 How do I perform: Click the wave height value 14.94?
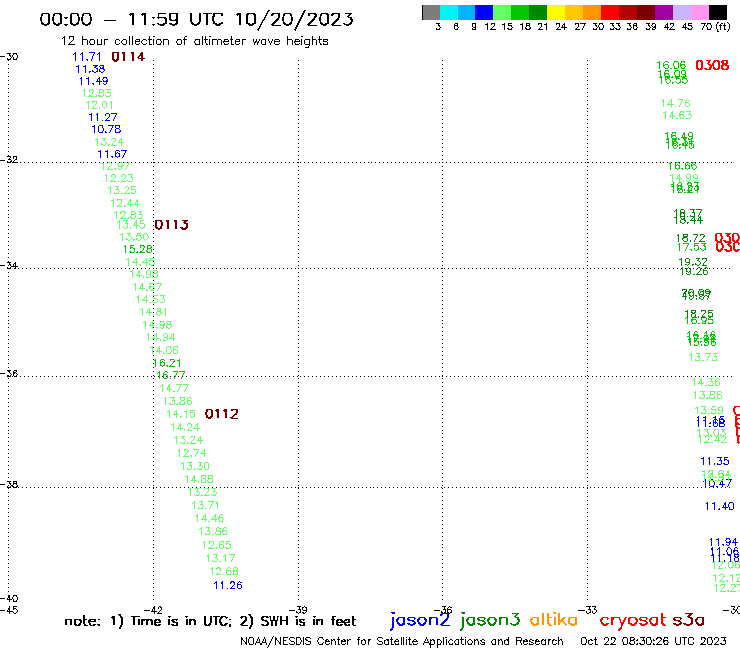click(x=160, y=338)
